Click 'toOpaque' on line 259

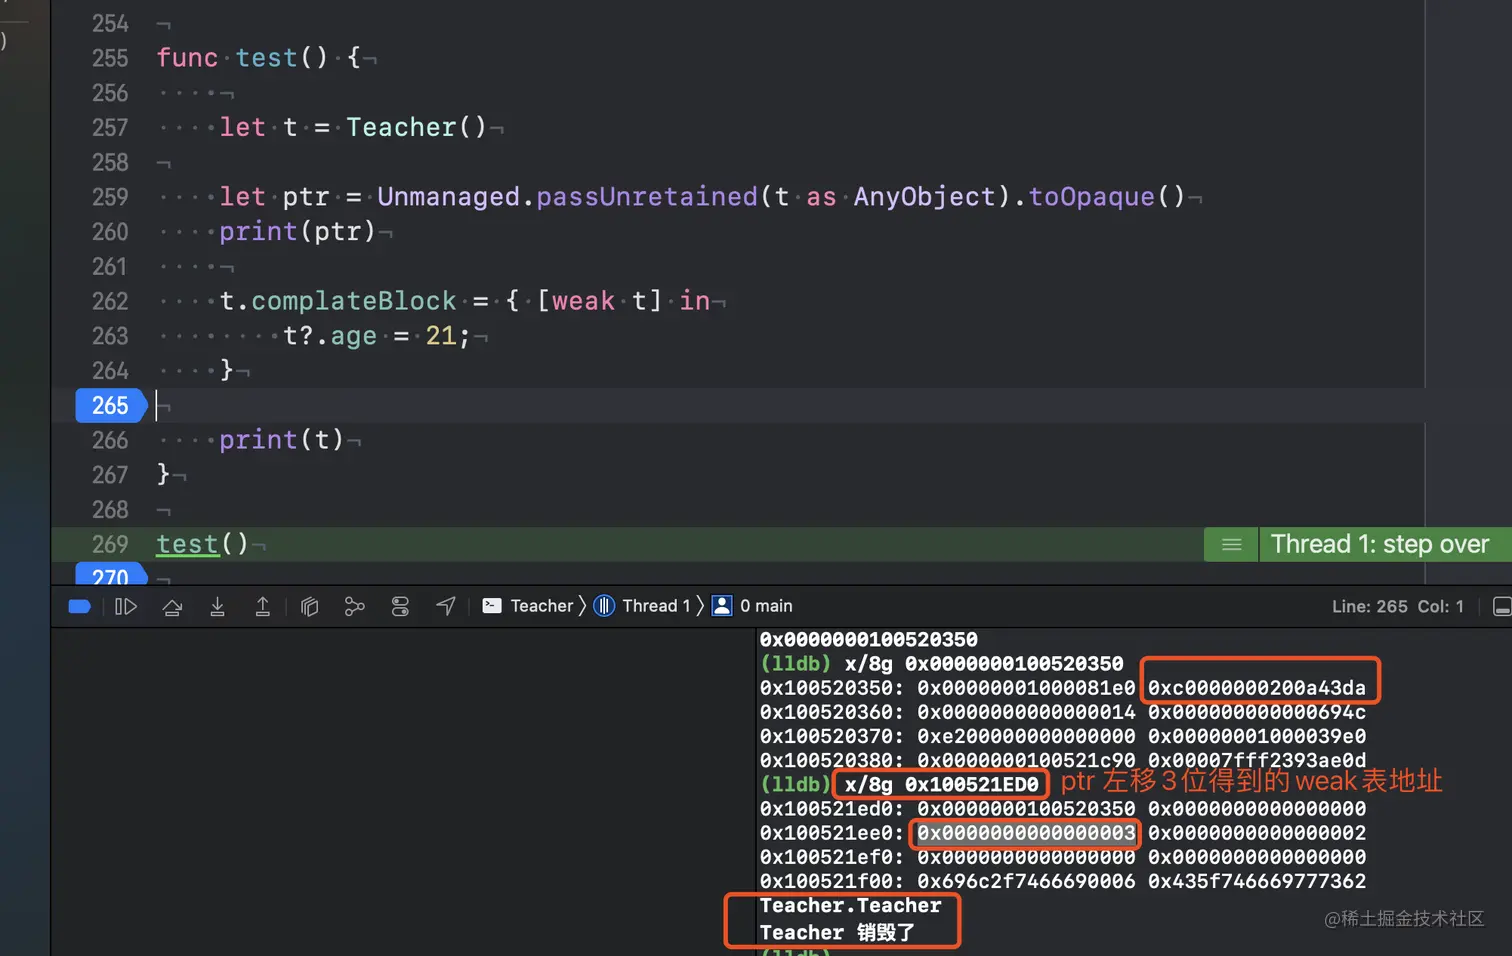click(x=1092, y=197)
